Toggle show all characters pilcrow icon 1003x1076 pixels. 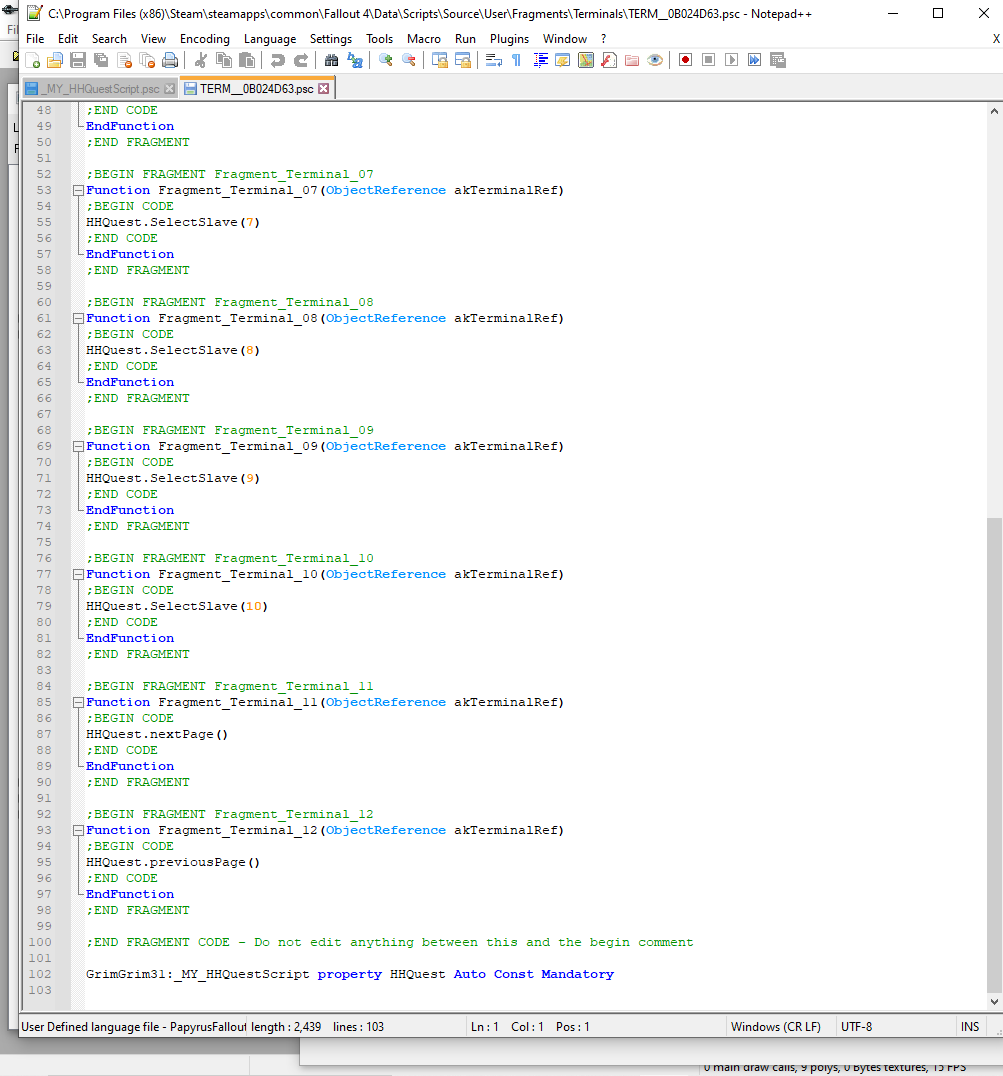click(517, 60)
